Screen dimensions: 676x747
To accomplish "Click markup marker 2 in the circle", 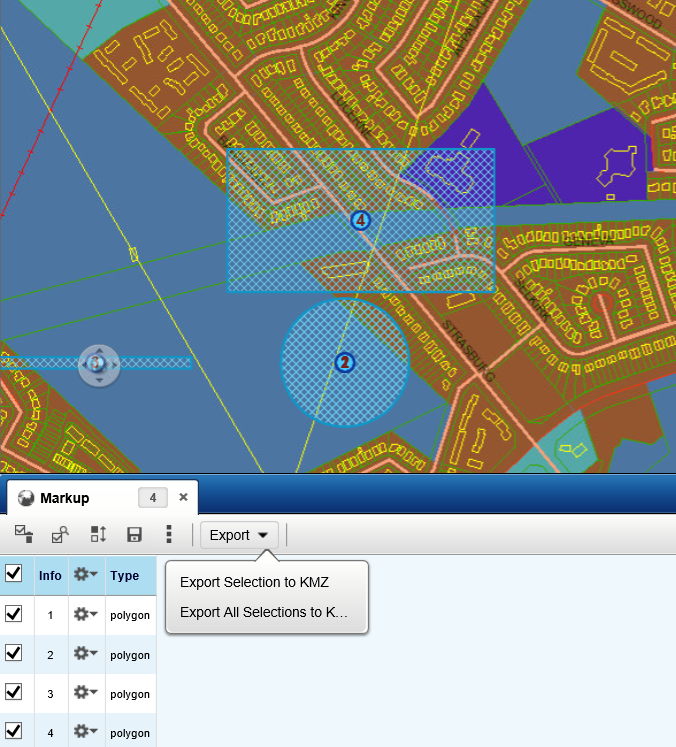I will tap(345, 362).
